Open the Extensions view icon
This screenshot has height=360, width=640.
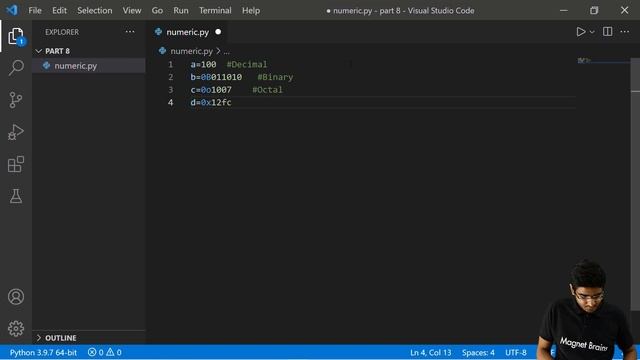tap(16, 164)
